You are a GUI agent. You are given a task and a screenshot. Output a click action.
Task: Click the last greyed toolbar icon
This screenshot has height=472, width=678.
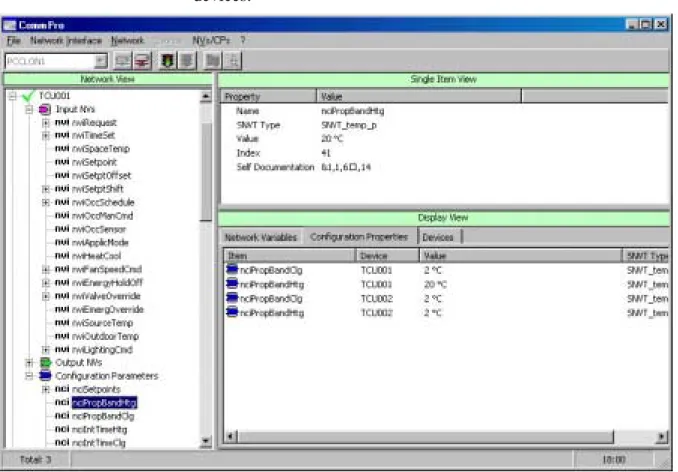click(x=233, y=61)
